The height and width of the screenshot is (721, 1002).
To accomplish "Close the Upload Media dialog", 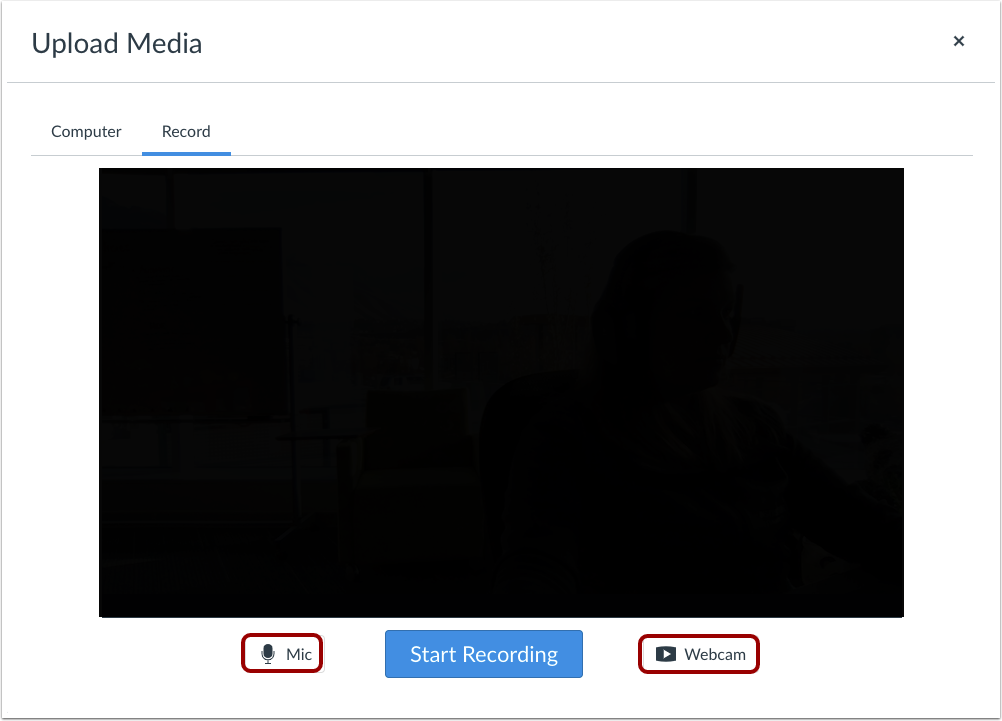I will tap(959, 41).
